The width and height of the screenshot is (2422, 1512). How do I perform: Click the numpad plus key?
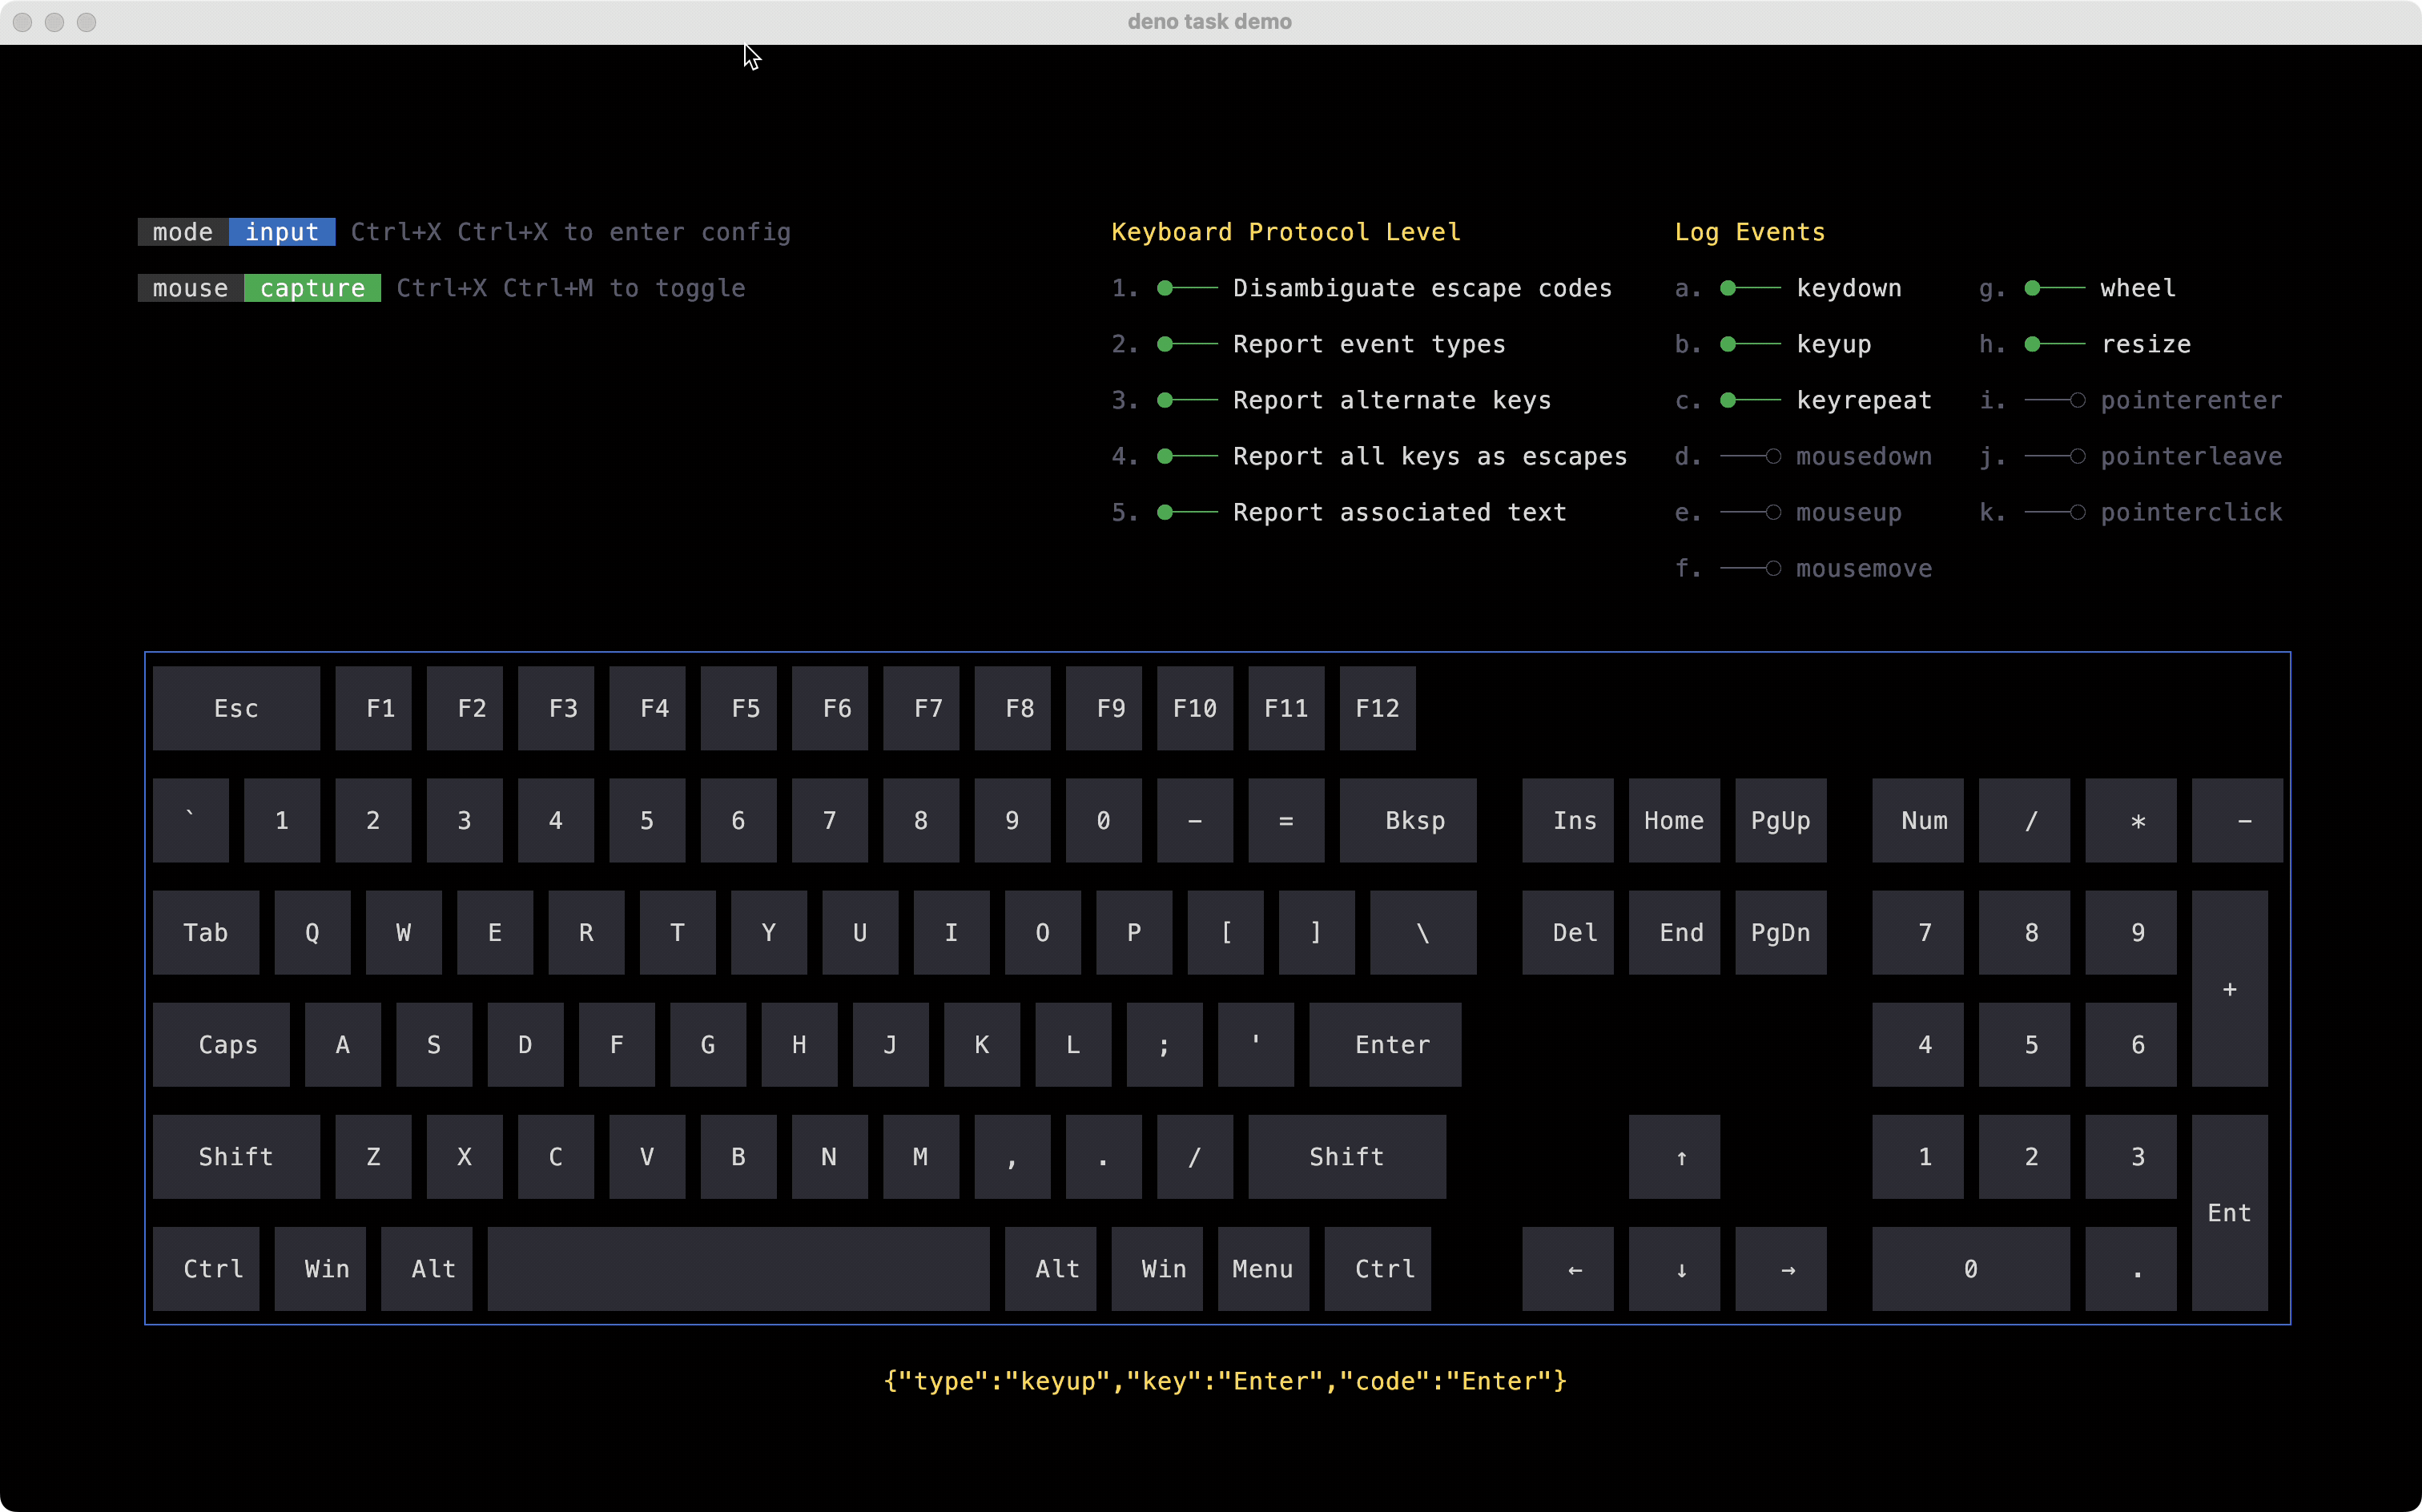click(x=2230, y=988)
